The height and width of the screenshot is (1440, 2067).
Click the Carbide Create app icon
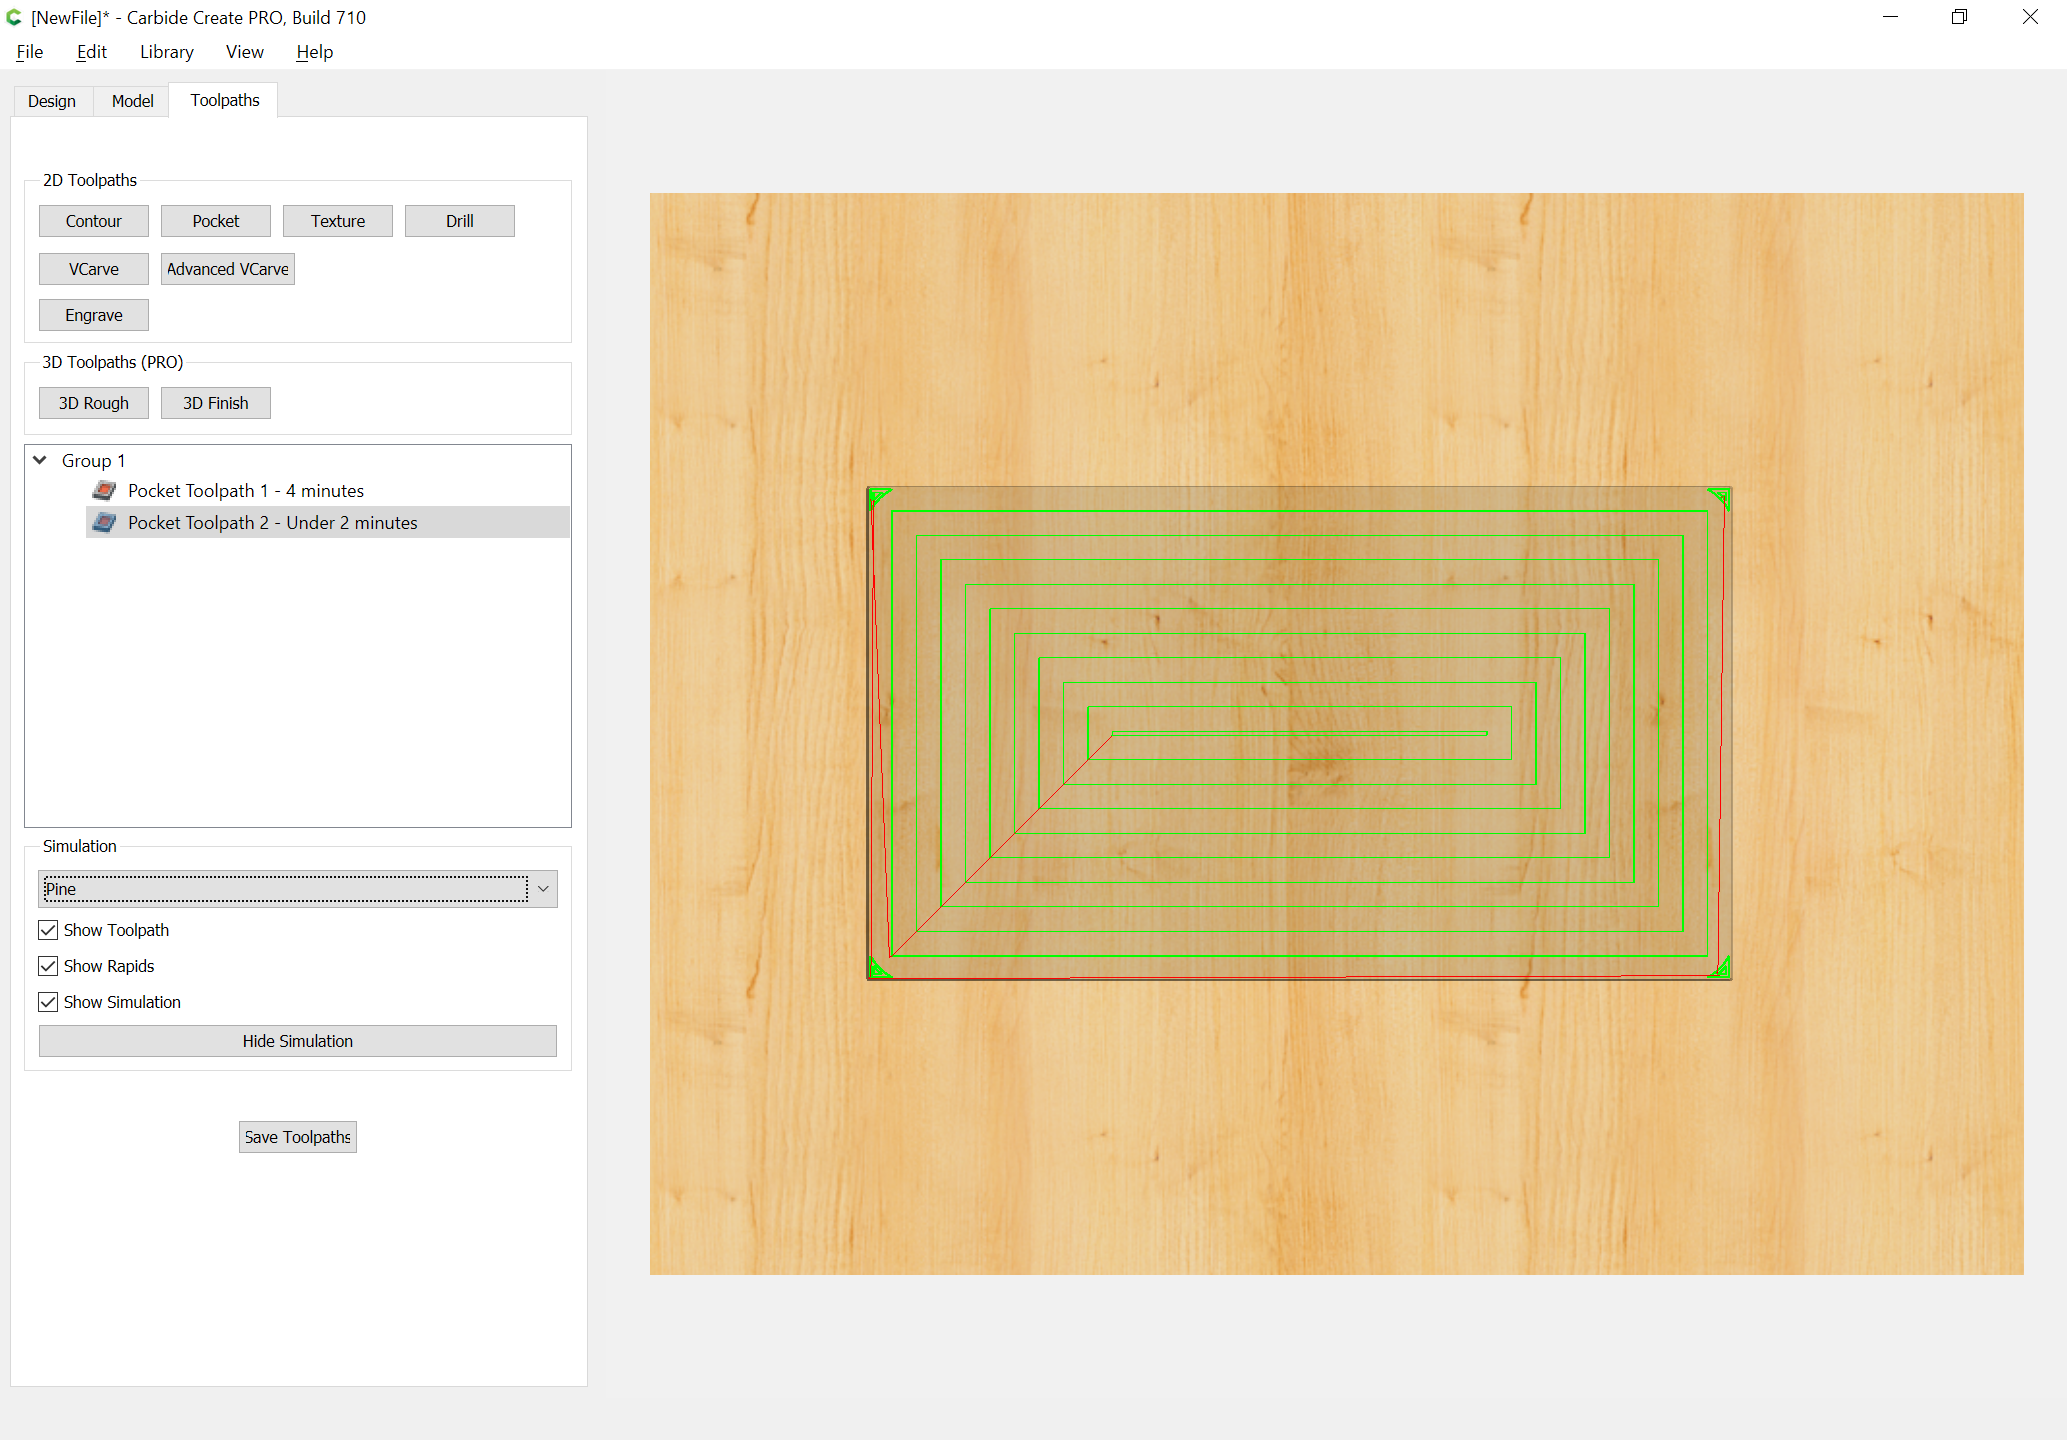point(14,18)
